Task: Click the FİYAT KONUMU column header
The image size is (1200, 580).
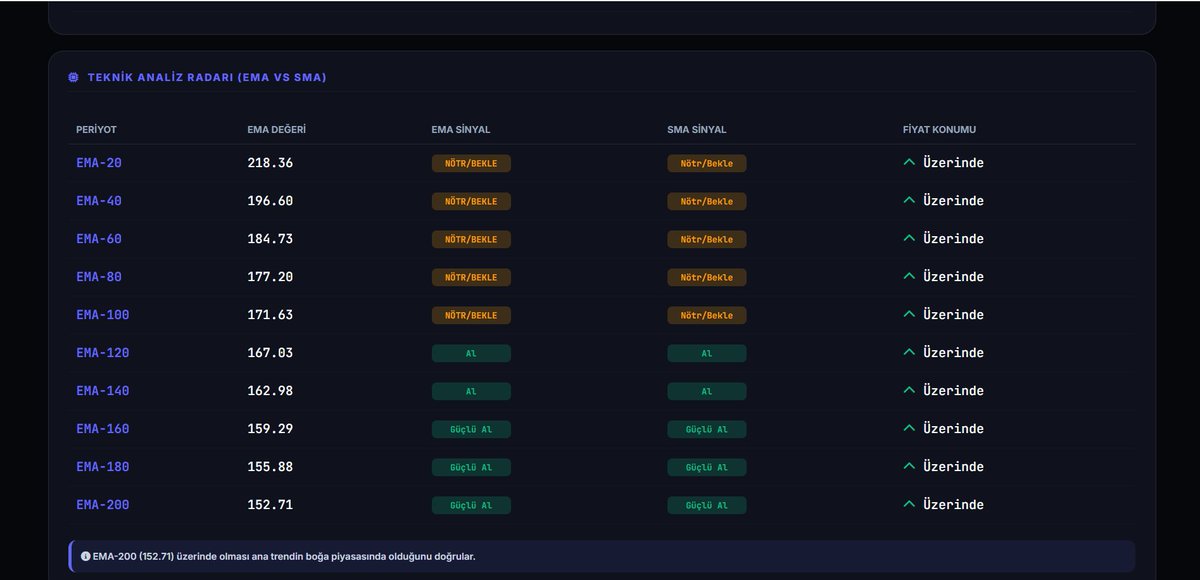Action: [939, 130]
